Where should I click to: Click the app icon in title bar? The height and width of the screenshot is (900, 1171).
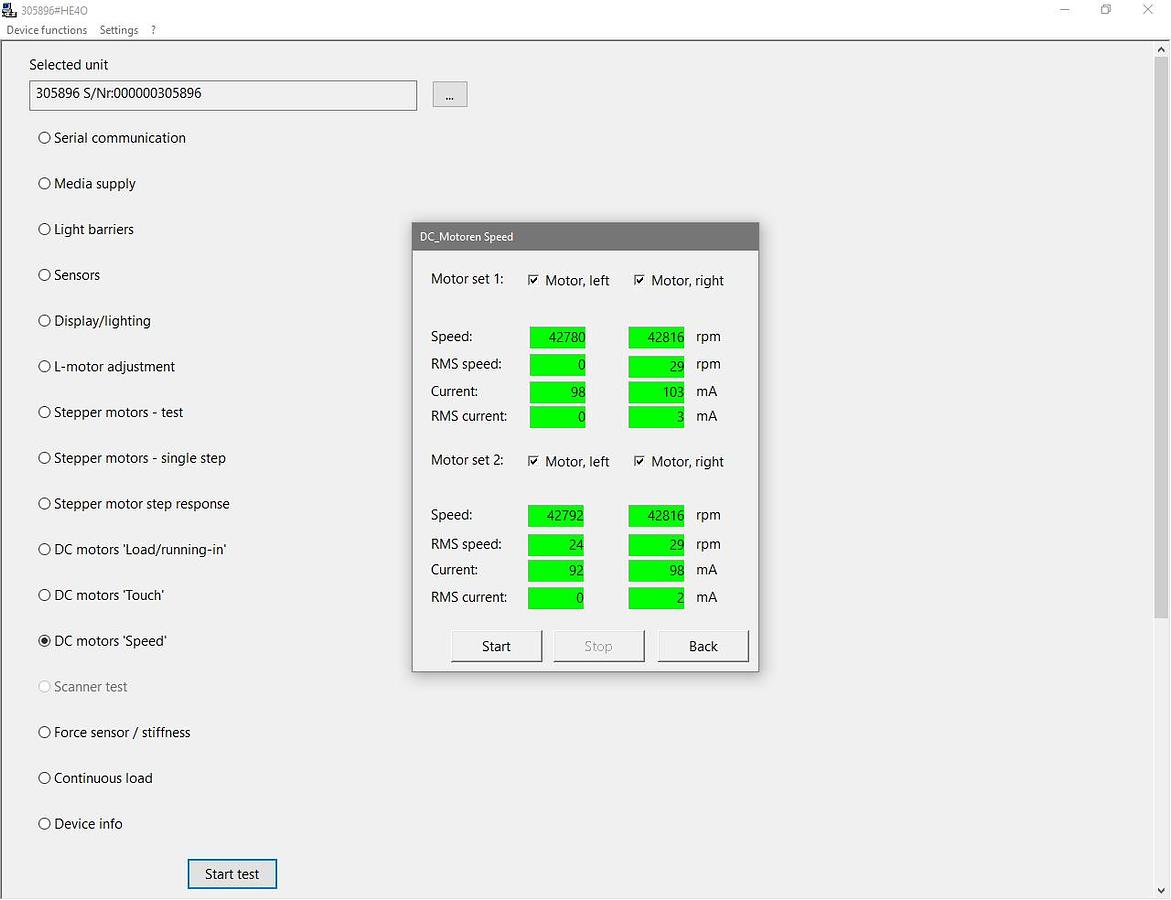tap(10, 10)
